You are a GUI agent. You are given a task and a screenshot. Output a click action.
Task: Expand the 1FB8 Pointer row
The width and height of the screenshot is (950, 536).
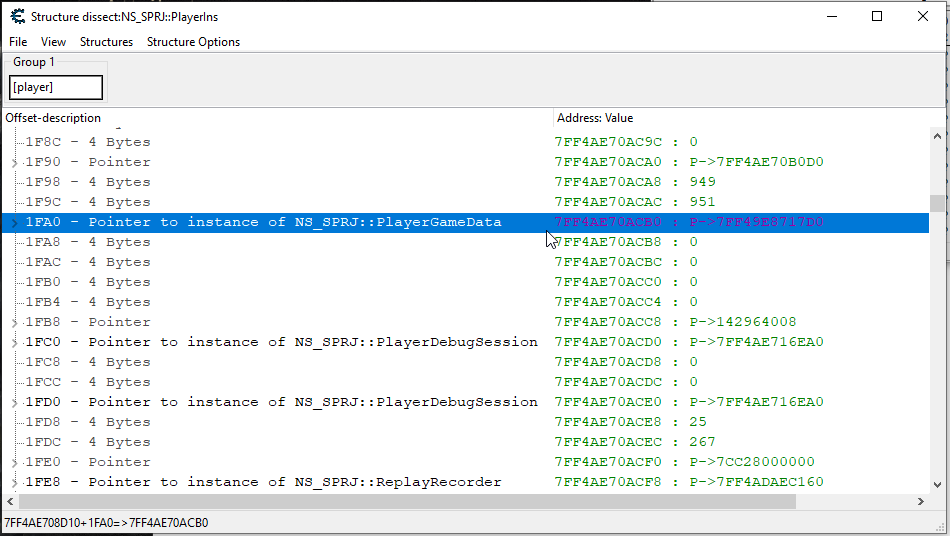coord(14,322)
